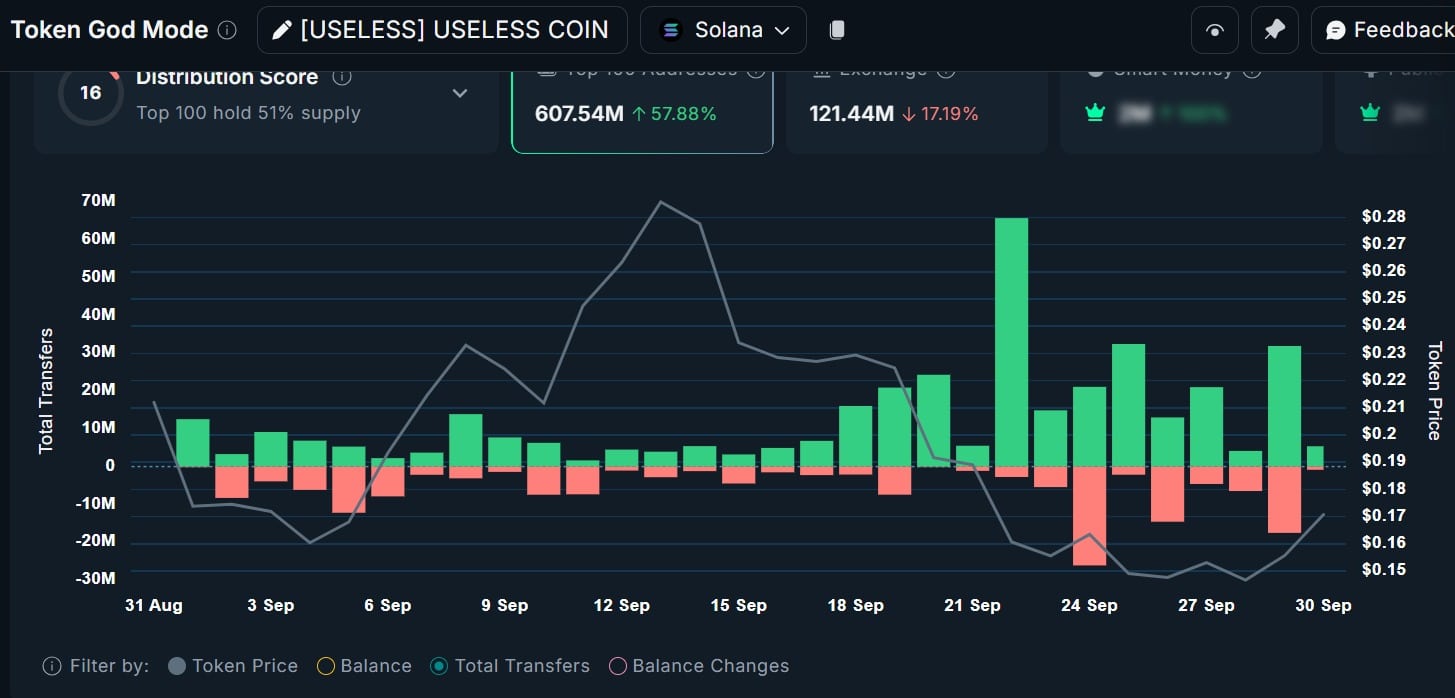Expand the Distribution Score panel chevron
1455x698 pixels.
pos(460,93)
